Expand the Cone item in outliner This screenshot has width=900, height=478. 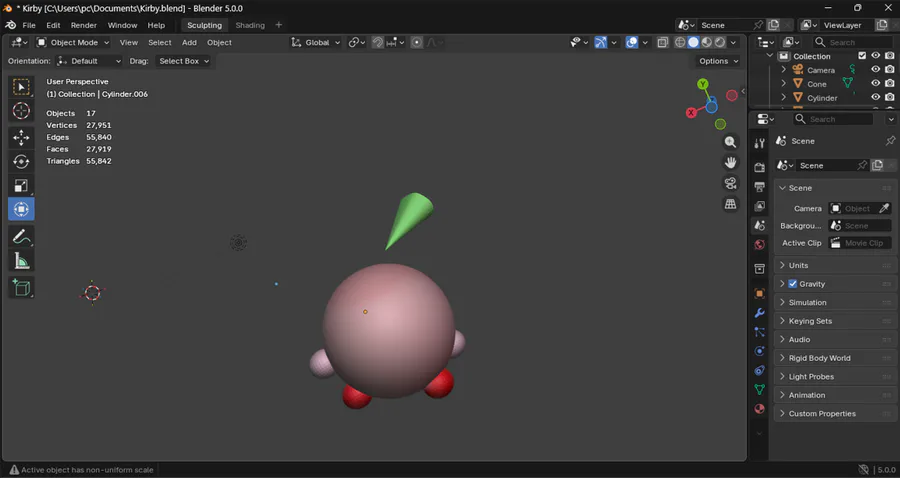783,83
